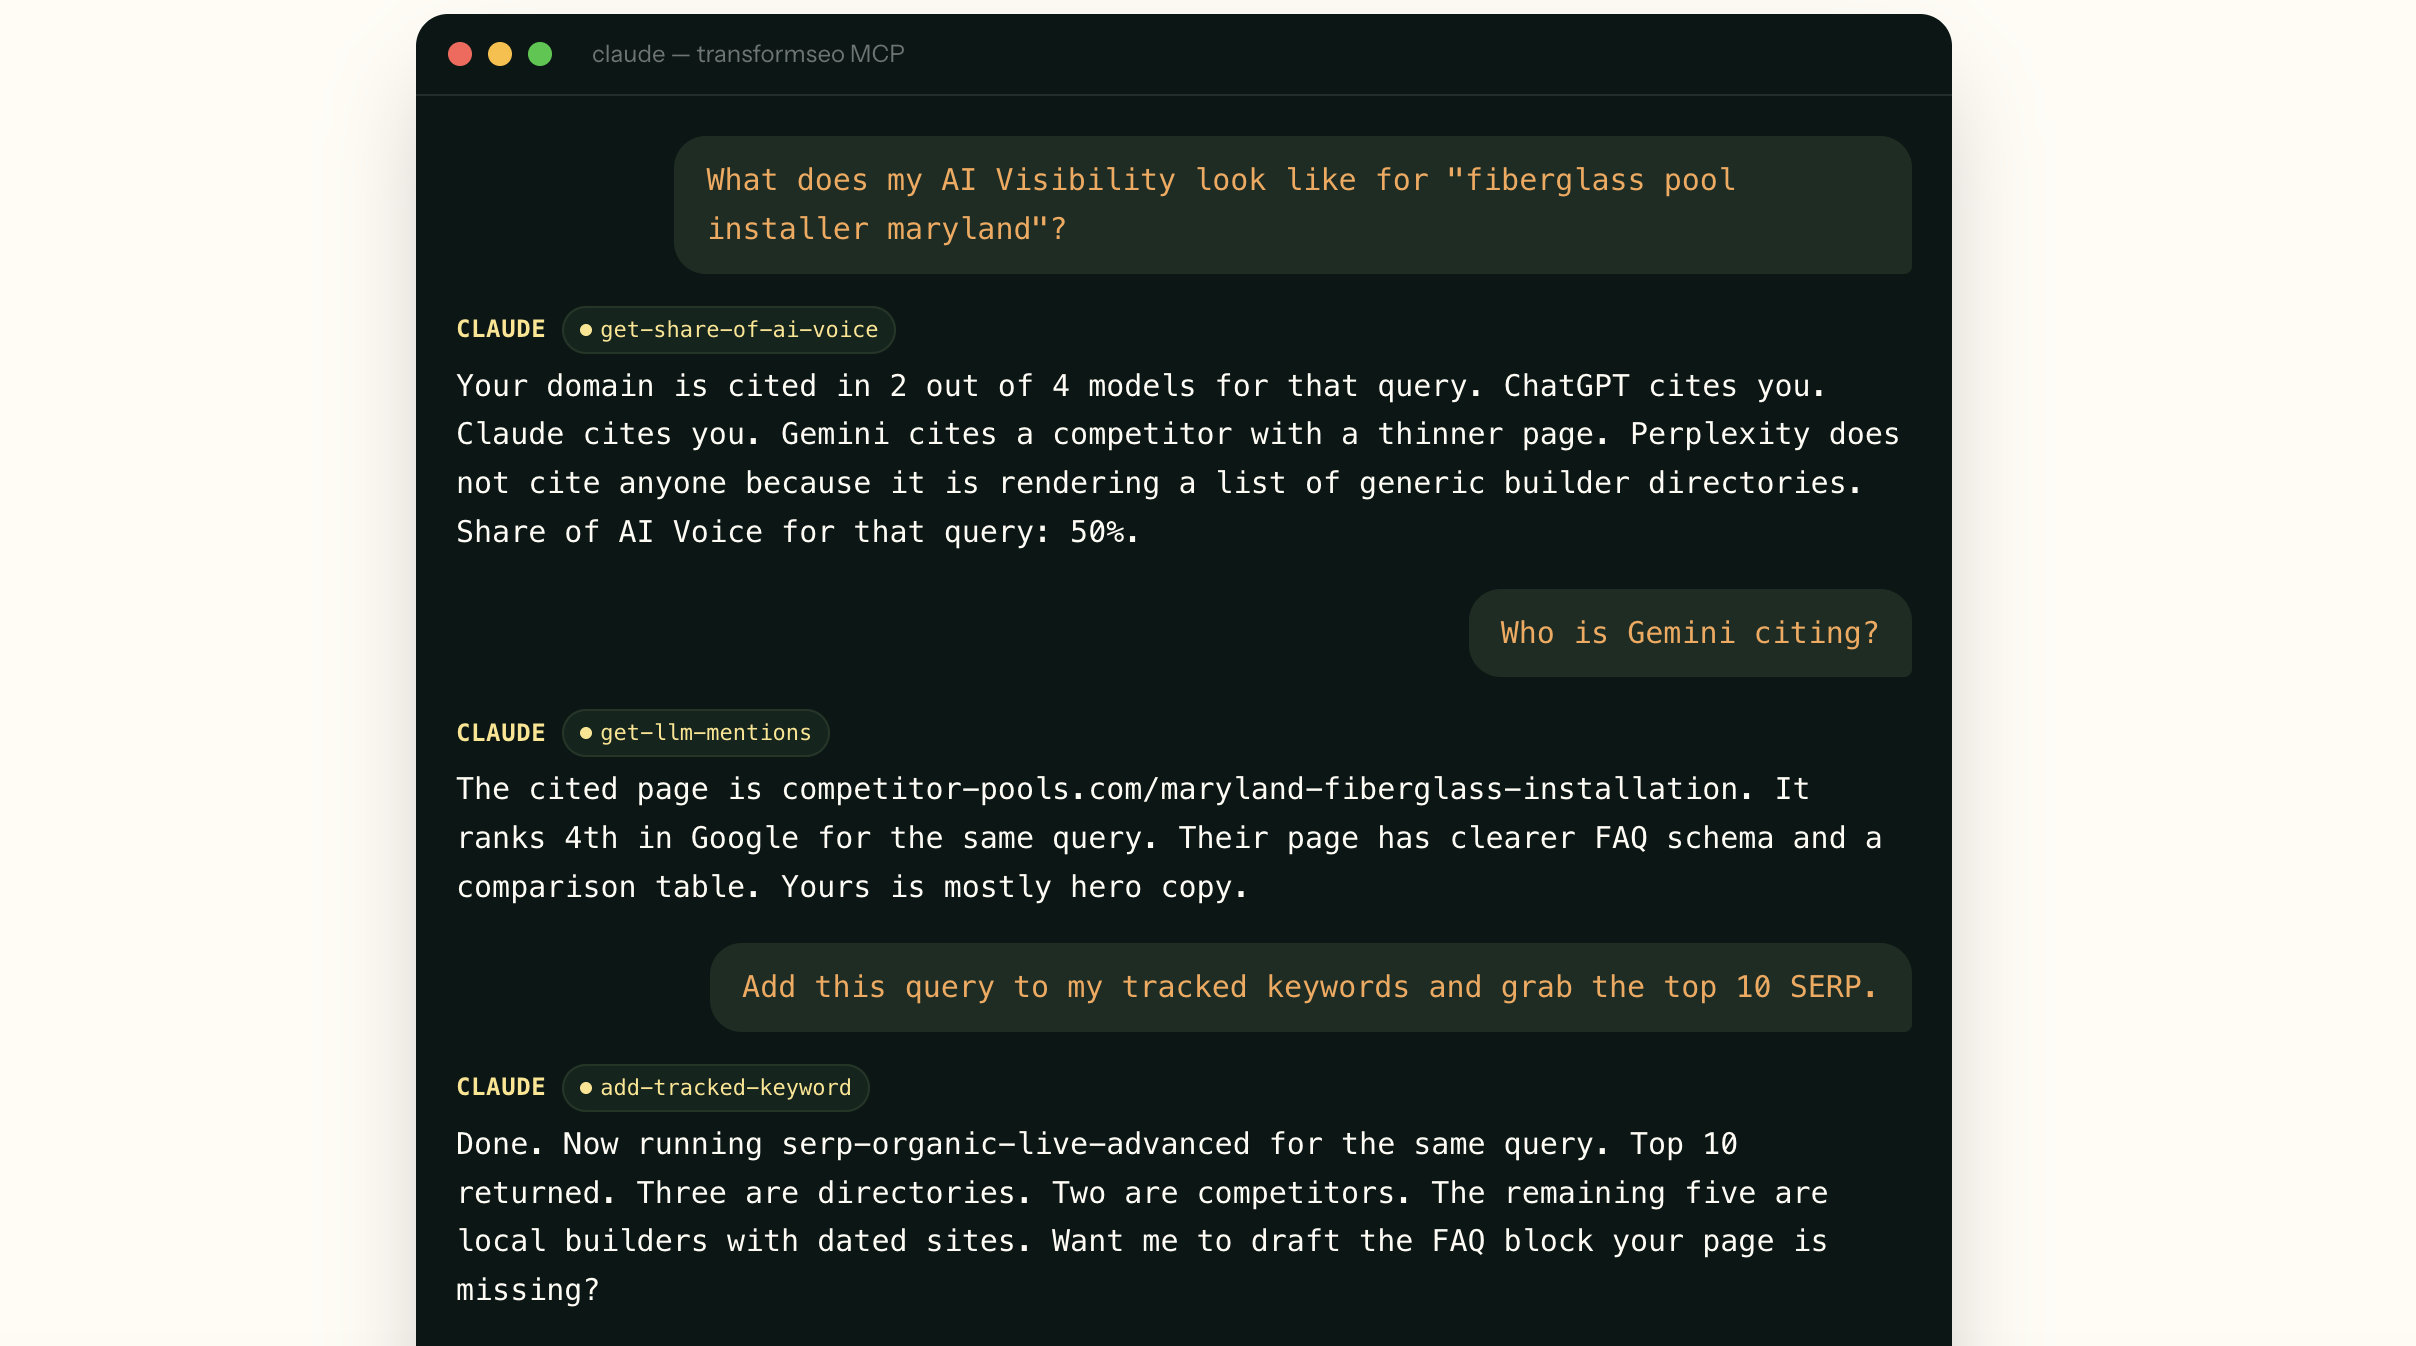Click the green maximize window dot
Screen dimensions: 2416x1346
point(540,54)
